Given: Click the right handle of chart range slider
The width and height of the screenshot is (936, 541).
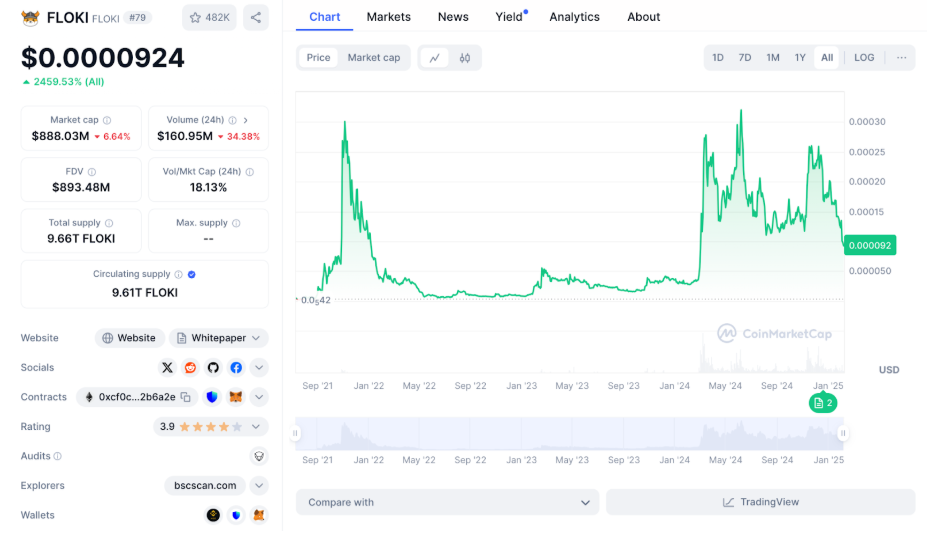Looking at the screenshot, I should 843,433.
